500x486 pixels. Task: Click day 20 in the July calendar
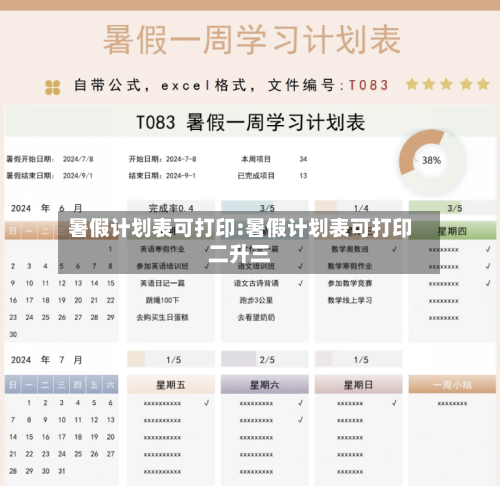click(111, 437)
